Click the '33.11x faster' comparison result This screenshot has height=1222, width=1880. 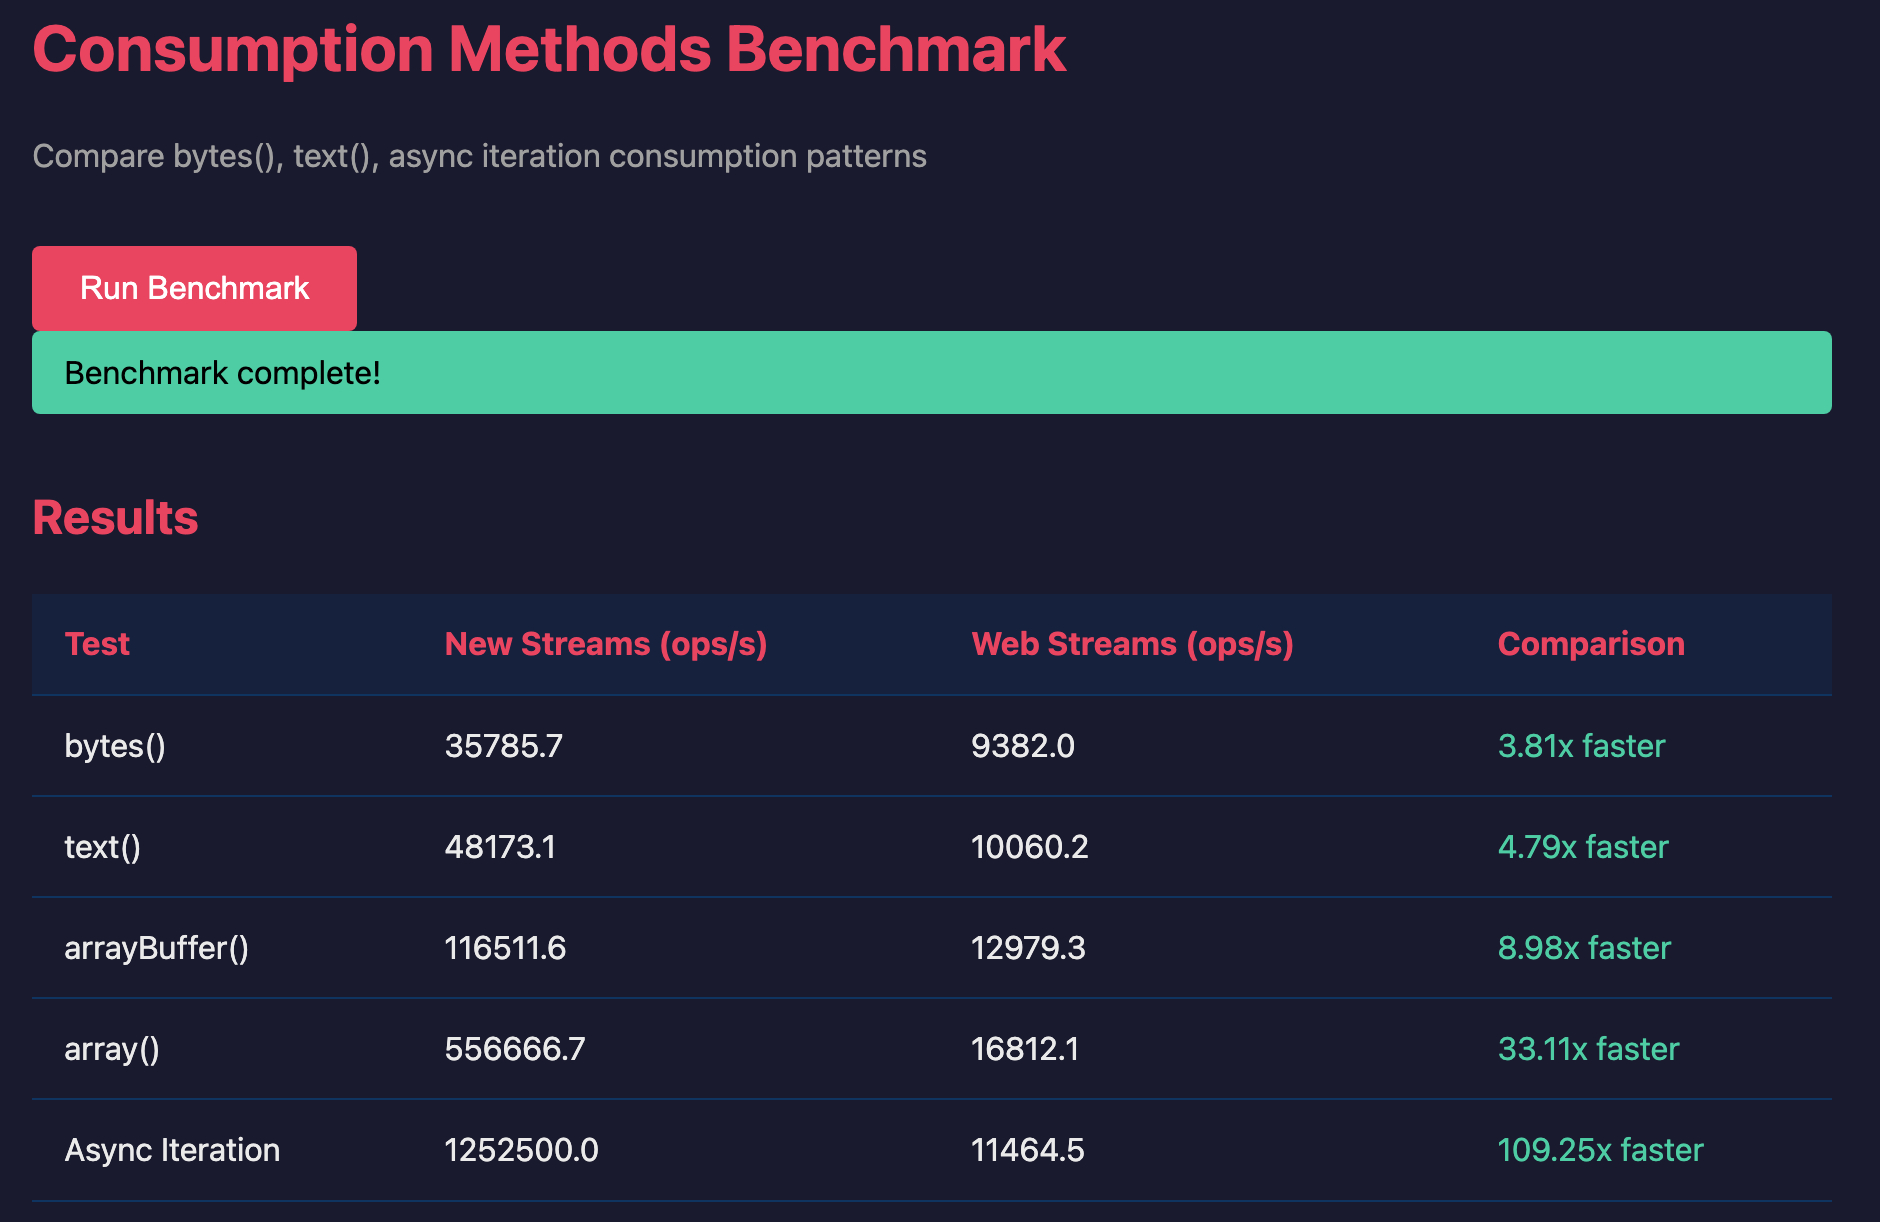(1588, 1049)
